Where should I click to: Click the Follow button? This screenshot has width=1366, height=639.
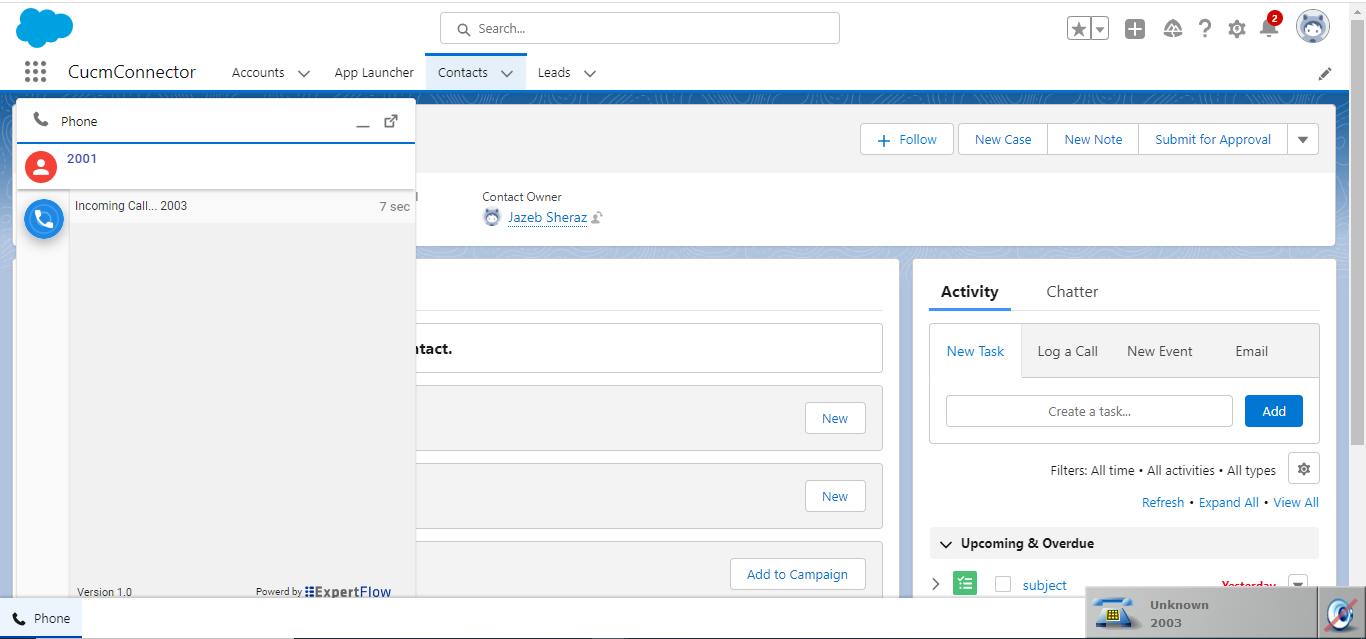click(x=908, y=140)
